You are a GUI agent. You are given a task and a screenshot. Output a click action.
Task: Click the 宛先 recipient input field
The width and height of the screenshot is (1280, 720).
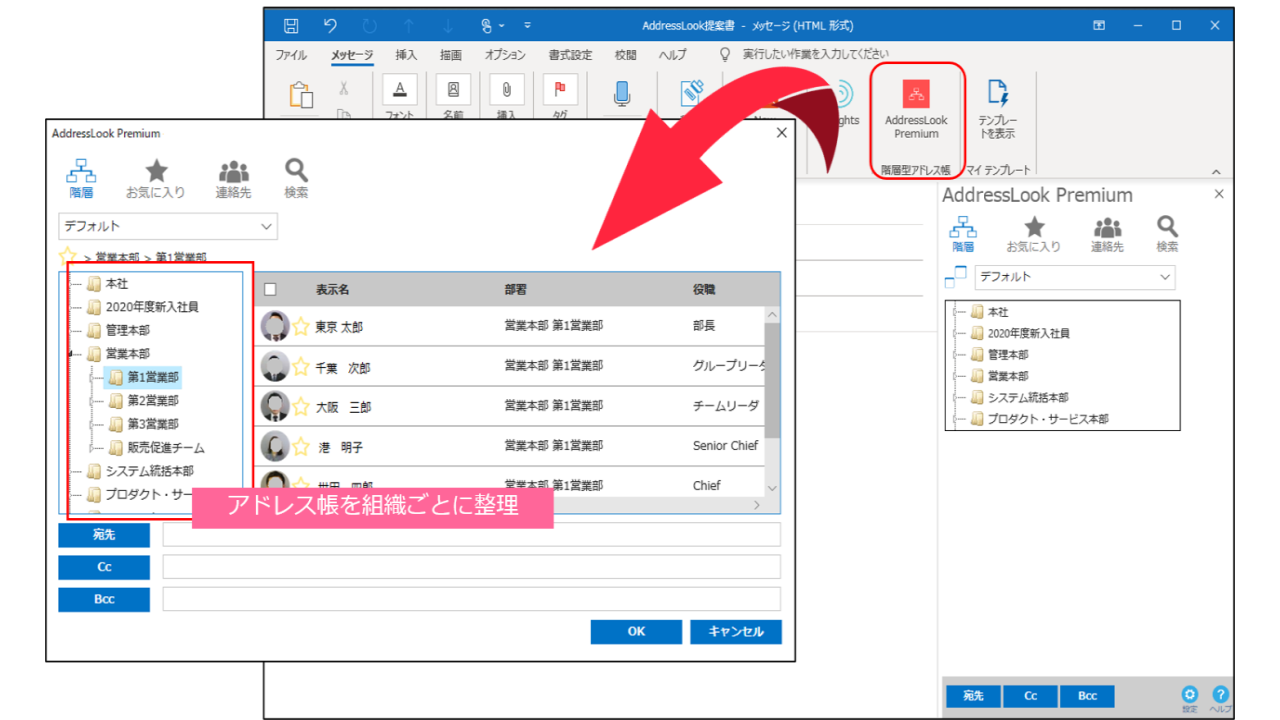pos(472,535)
